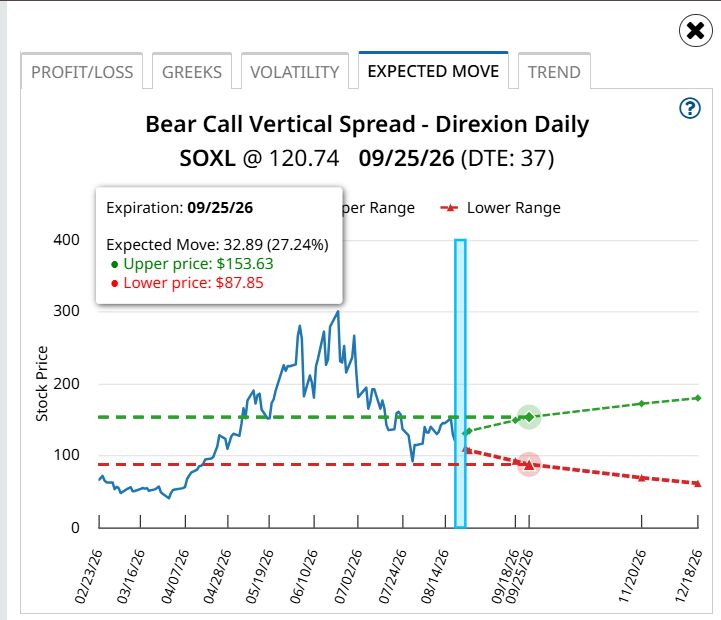Open the help question mark icon
721x620 pixels.
tap(690, 109)
